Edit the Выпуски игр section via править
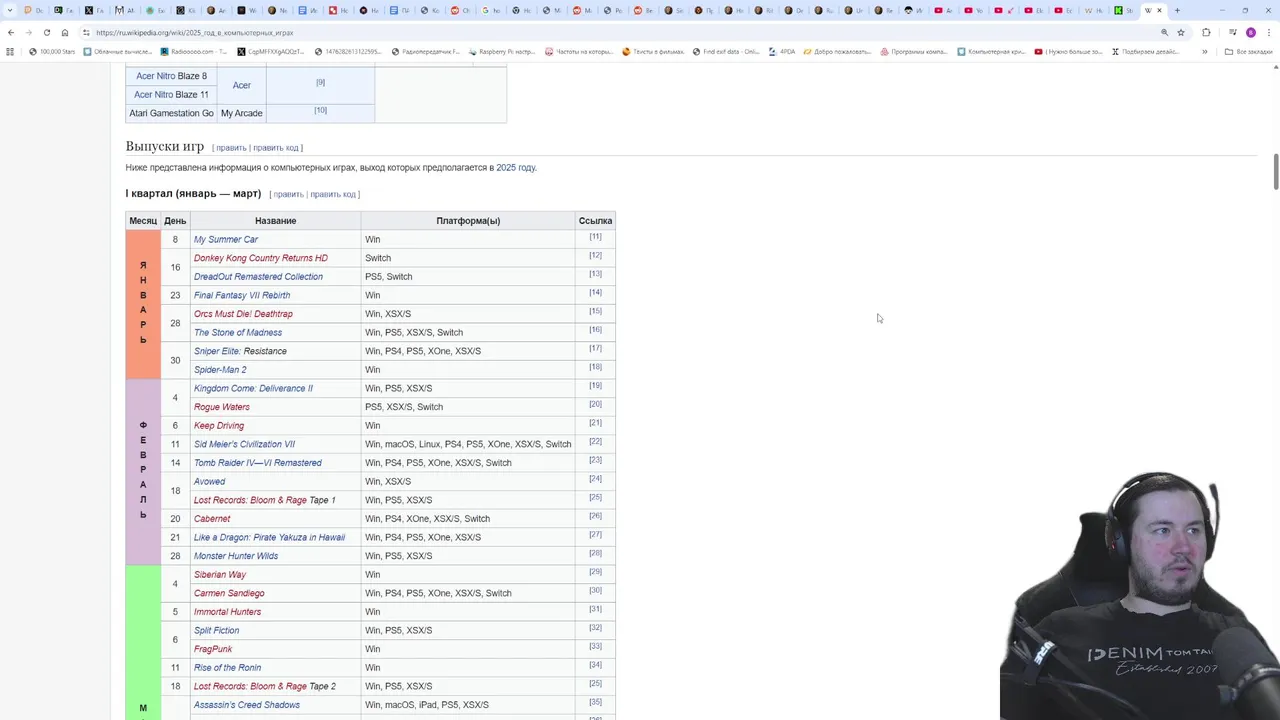1280x720 pixels. coord(231,148)
